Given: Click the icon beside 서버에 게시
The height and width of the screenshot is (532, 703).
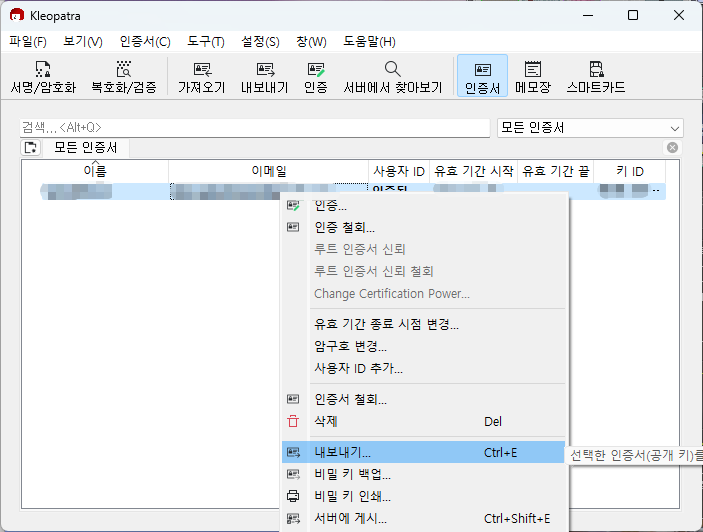Looking at the screenshot, I should [293, 519].
